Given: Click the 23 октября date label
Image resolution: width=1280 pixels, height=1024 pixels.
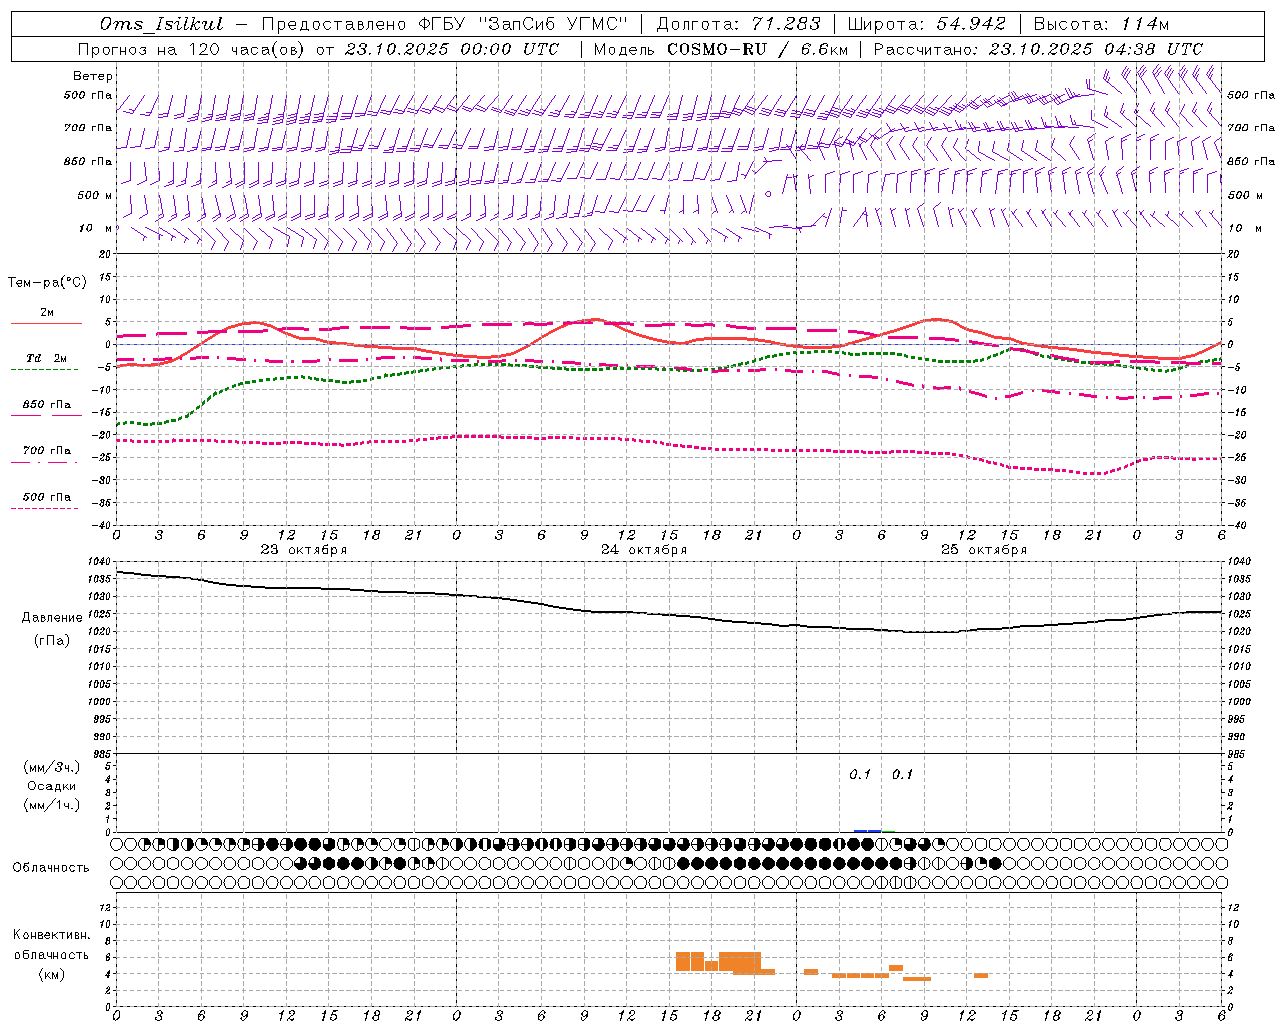Looking at the screenshot, I should (x=304, y=550).
